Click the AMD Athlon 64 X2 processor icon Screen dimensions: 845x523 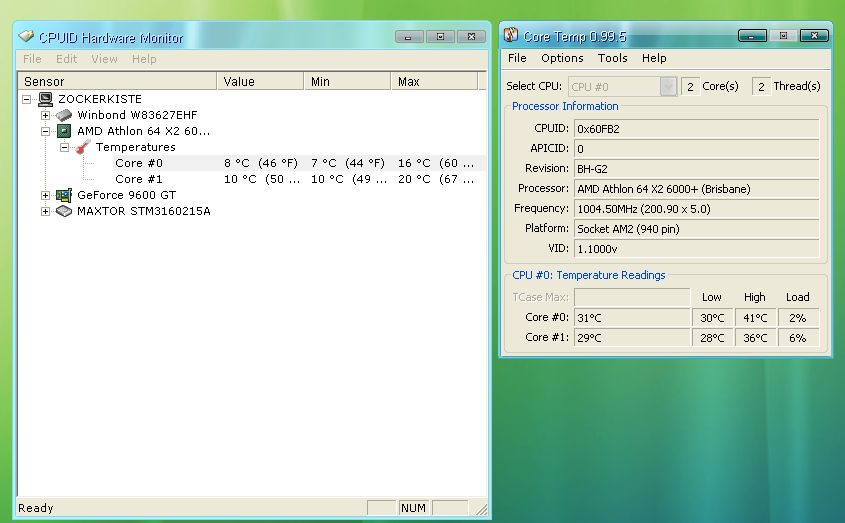coord(64,131)
